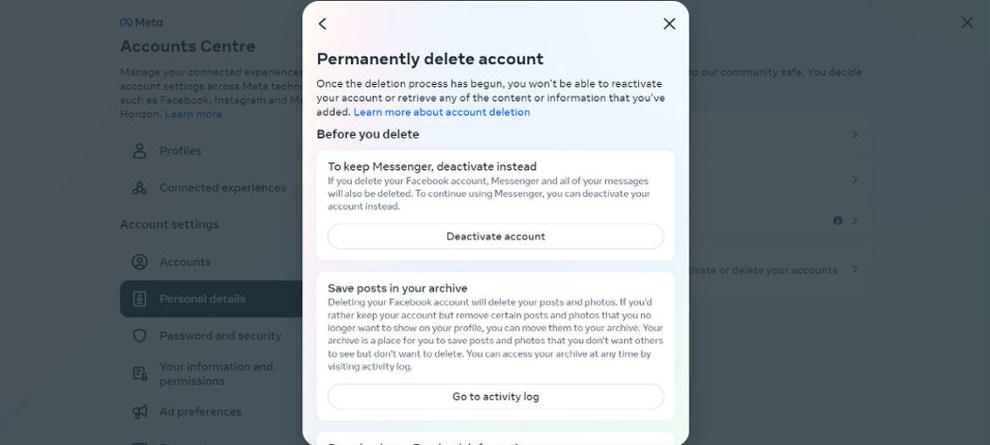Click the Password and security shield icon
The image size is (990, 445).
140,336
